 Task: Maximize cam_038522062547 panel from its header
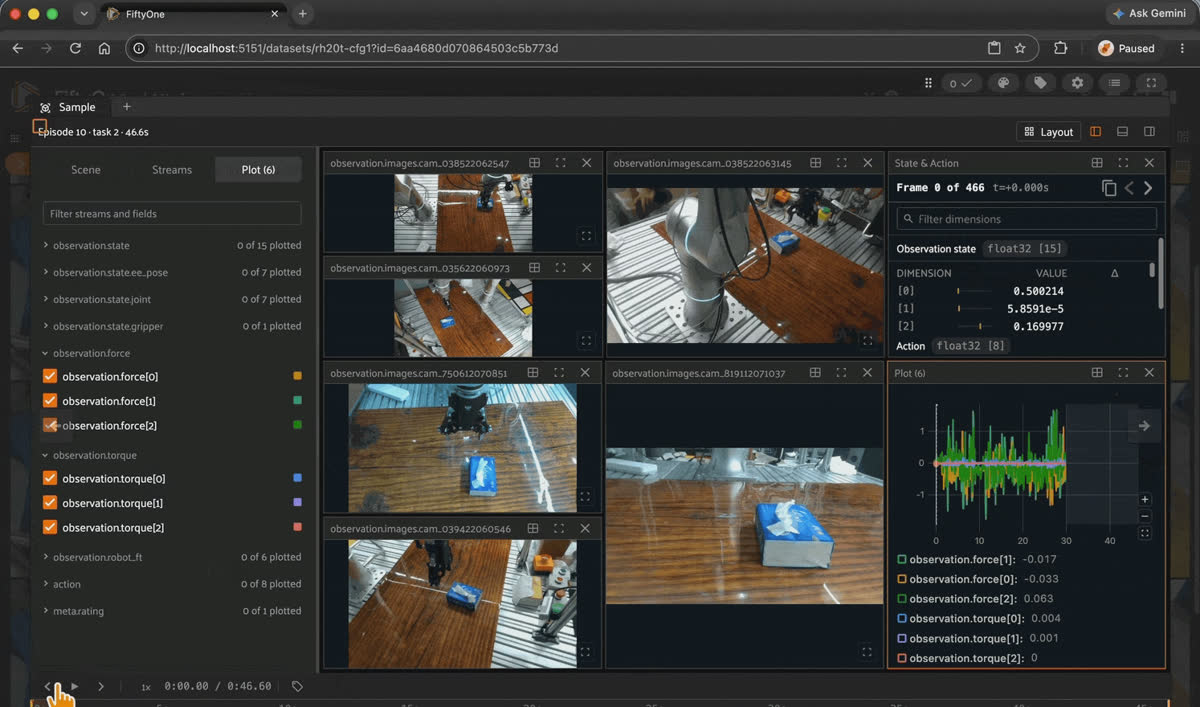tap(560, 163)
